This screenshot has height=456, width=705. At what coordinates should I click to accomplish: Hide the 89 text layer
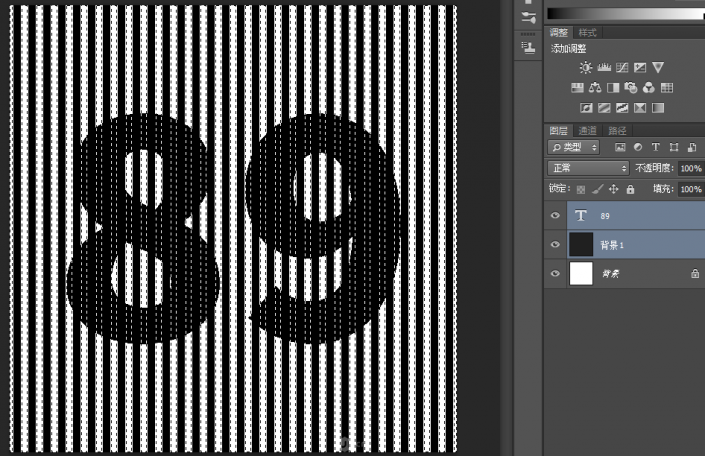[556, 215]
